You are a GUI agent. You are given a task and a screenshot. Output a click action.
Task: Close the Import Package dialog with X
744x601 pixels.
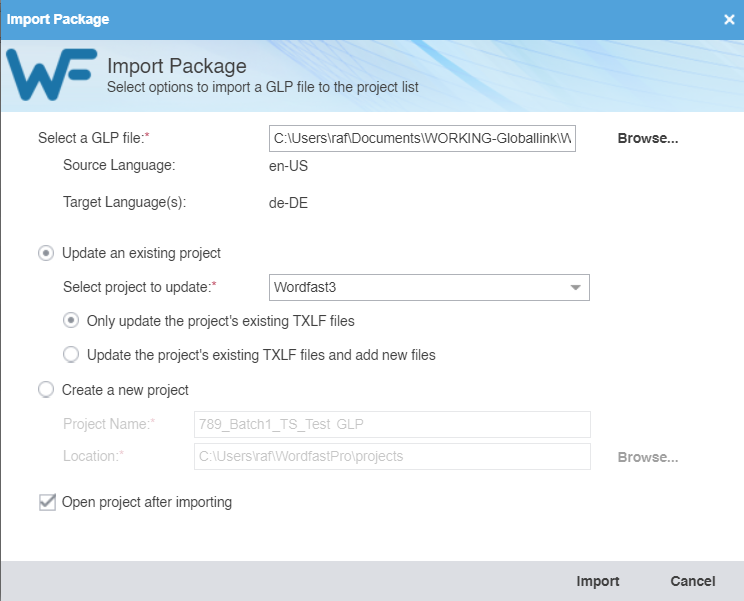tap(729, 19)
